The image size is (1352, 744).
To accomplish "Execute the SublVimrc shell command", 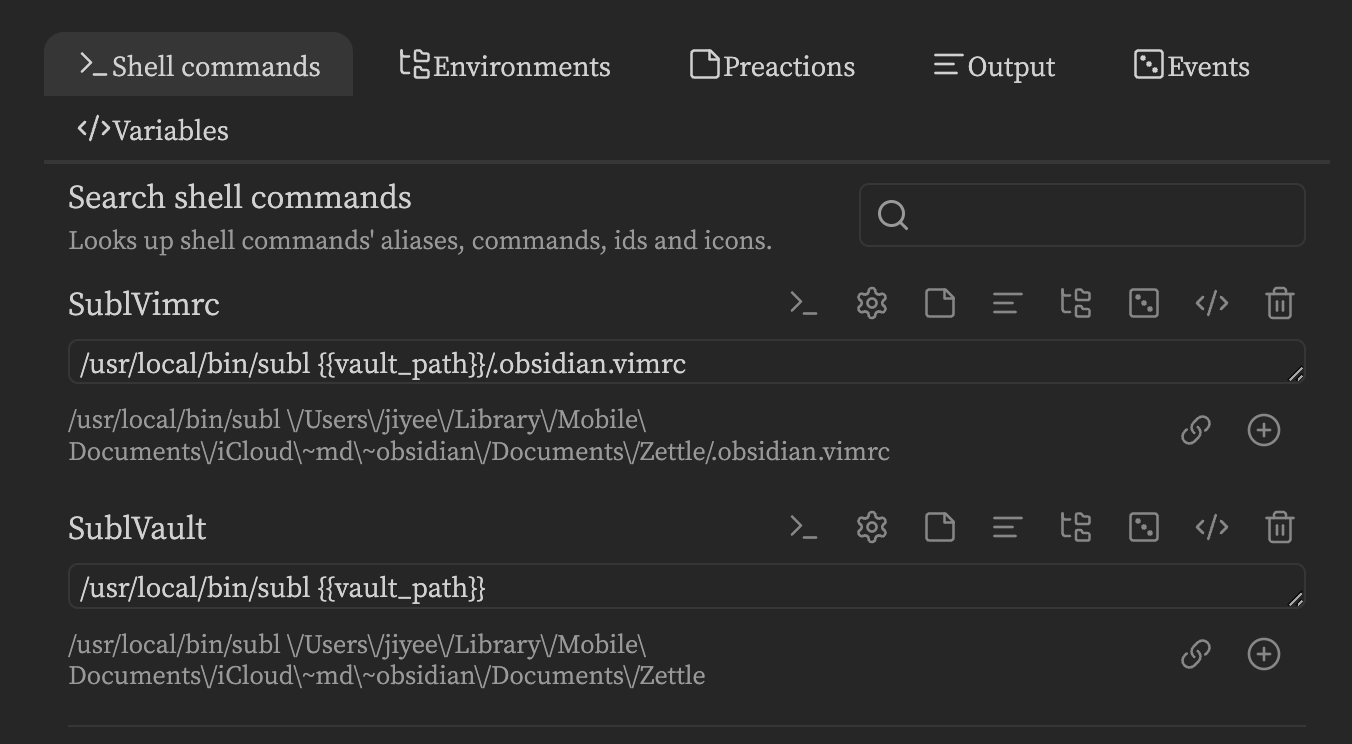I will point(804,303).
